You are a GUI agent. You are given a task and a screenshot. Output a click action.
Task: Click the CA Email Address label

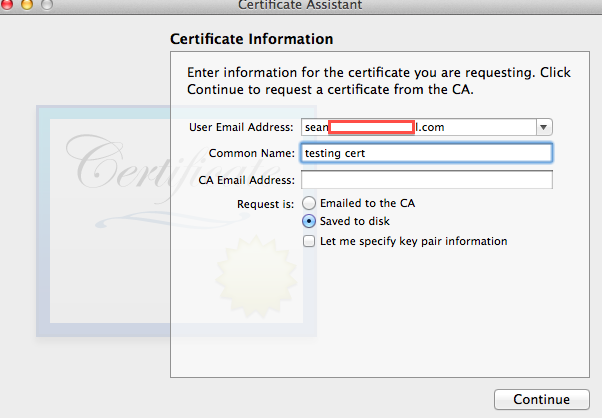[247, 180]
